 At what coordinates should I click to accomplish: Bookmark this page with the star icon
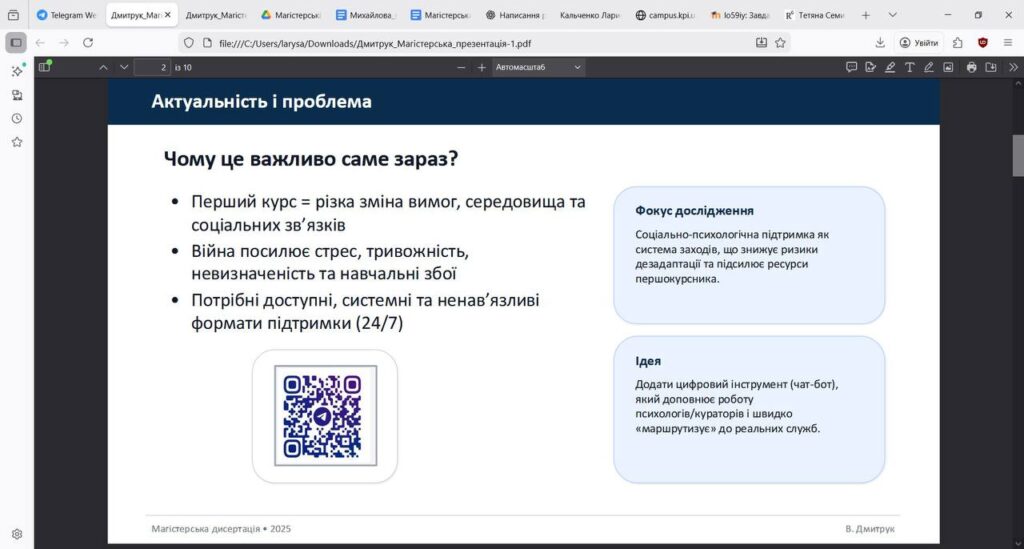click(x=780, y=42)
